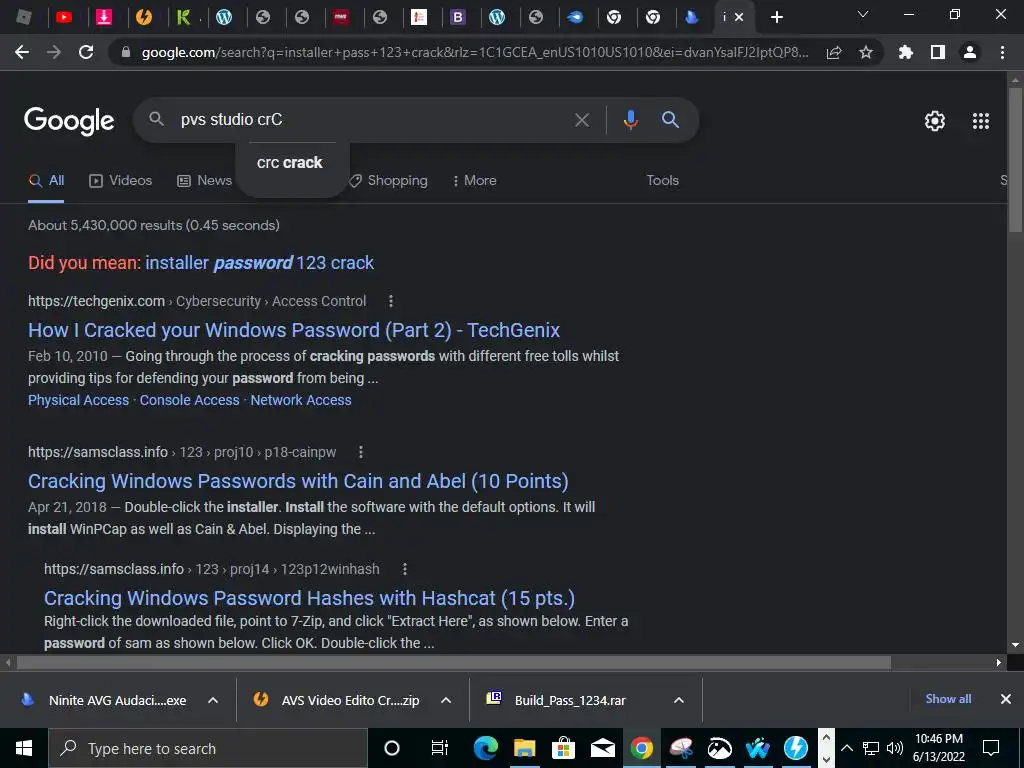This screenshot has width=1024, height=768.
Task: Expand the More search filters
Action: 475,181
